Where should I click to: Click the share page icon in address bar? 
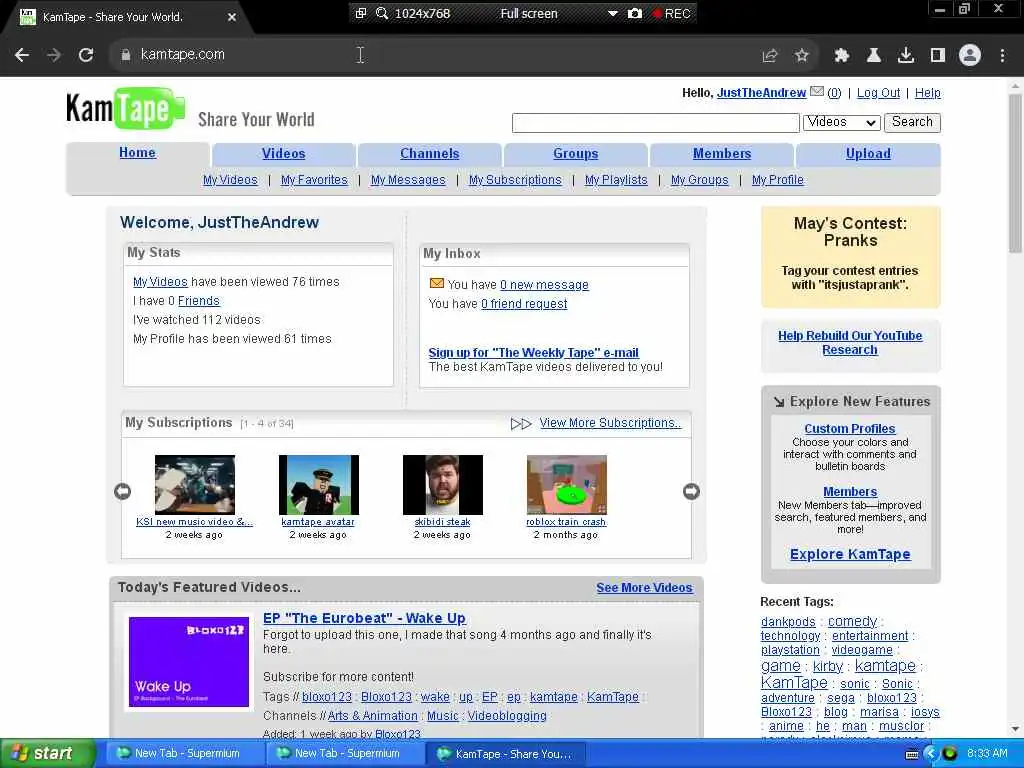point(770,56)
